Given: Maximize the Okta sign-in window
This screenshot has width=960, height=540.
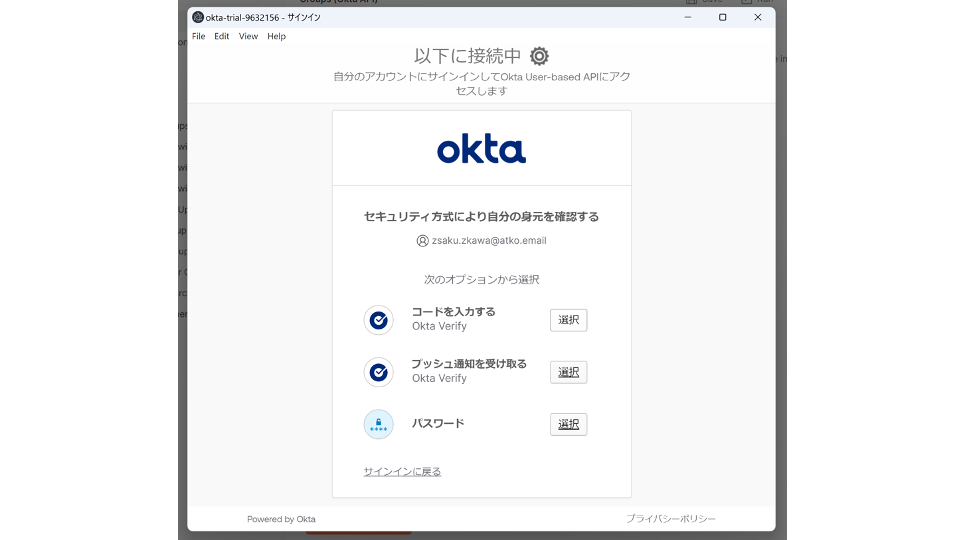Looking at the screenshot, I should click(722, 17).
